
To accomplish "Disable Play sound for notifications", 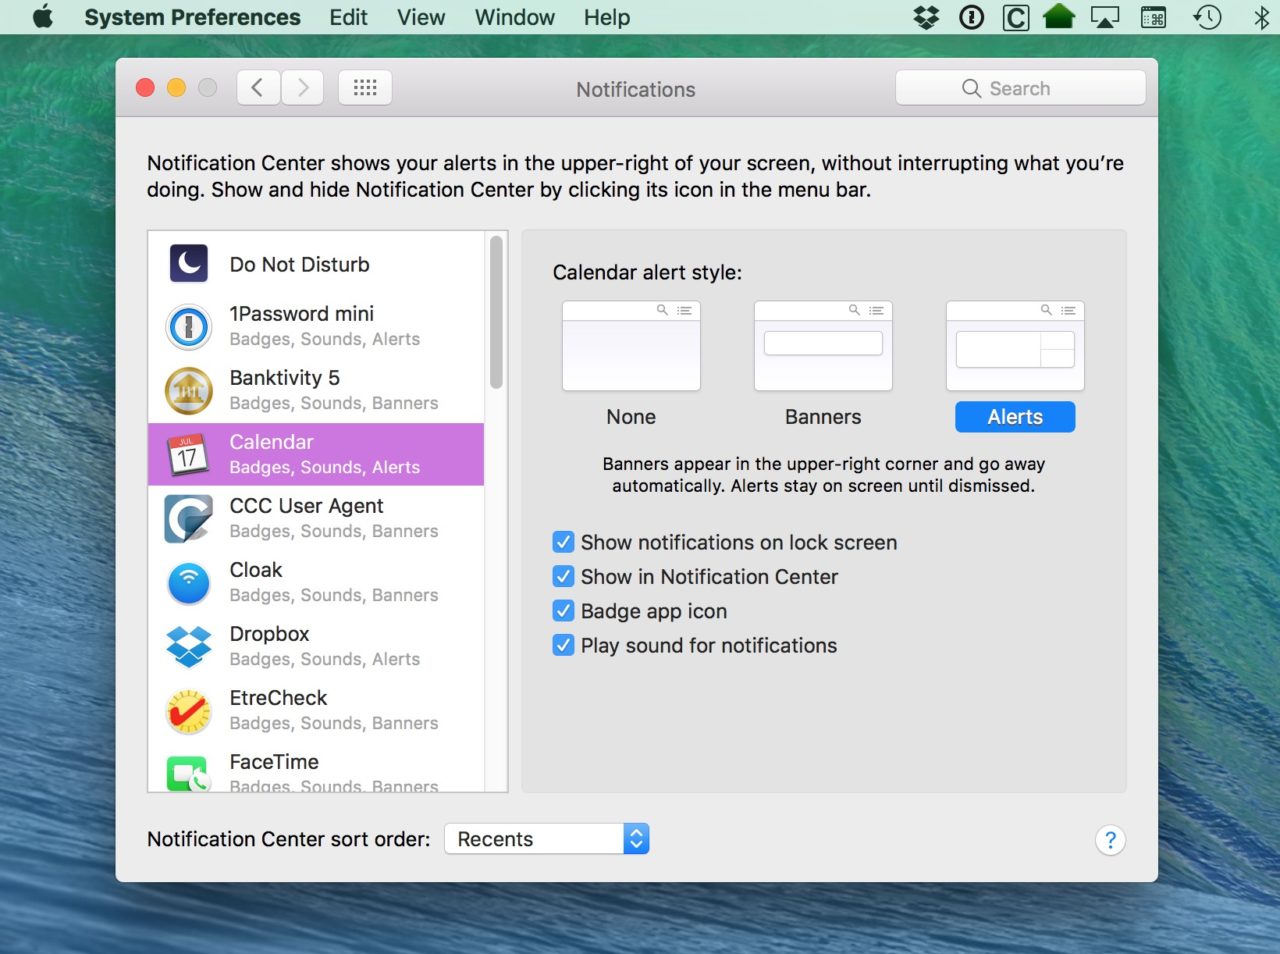I will (564, 645).
